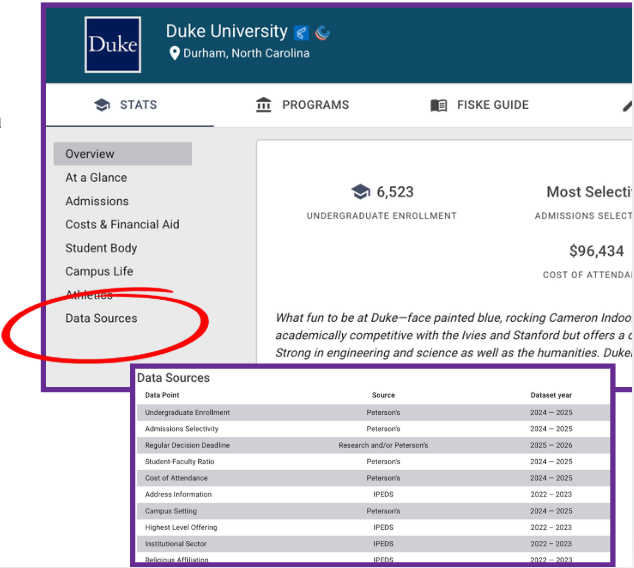This screenshot has height=568, width=634.
Task: Click the bank building icon for Programs
Action: (x=264, y=105)
